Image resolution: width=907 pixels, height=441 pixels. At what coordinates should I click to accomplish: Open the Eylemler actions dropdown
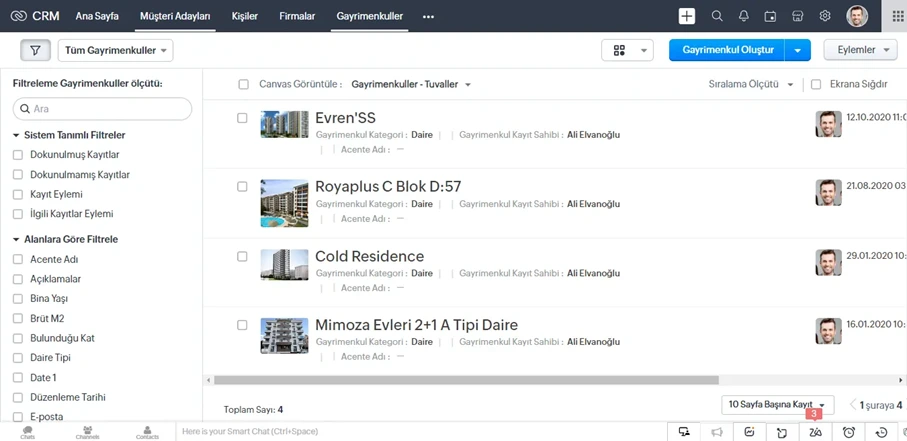click(x=861, y=50)
